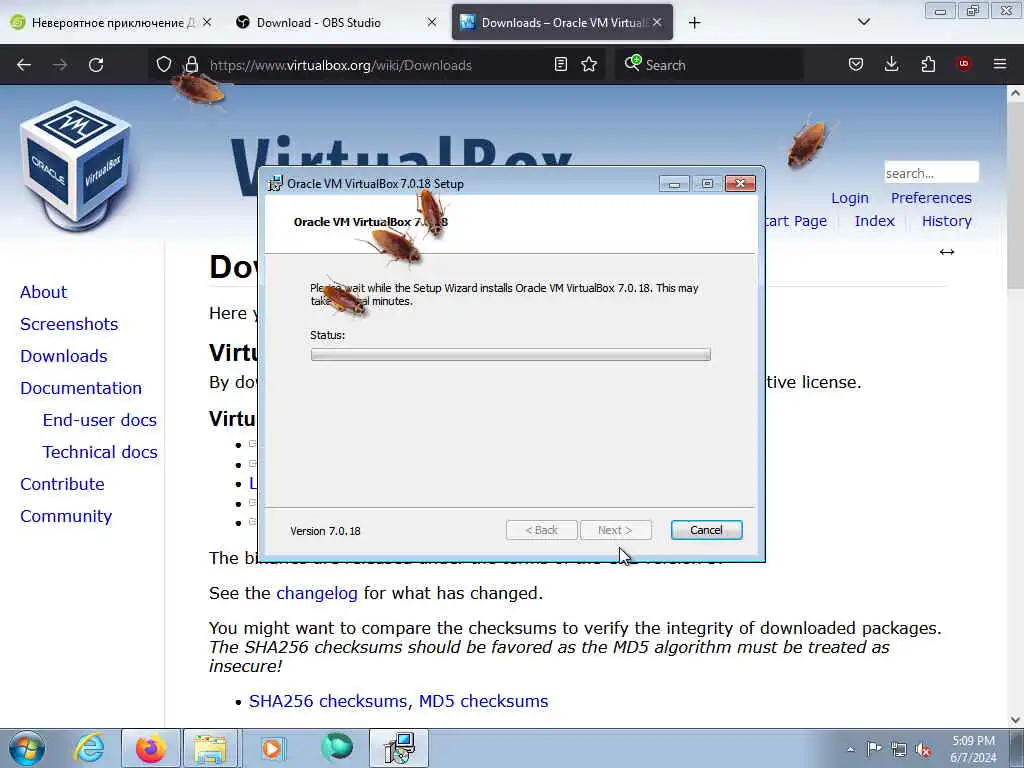Open the media player taskbar icon

click(x=273, y=748)
